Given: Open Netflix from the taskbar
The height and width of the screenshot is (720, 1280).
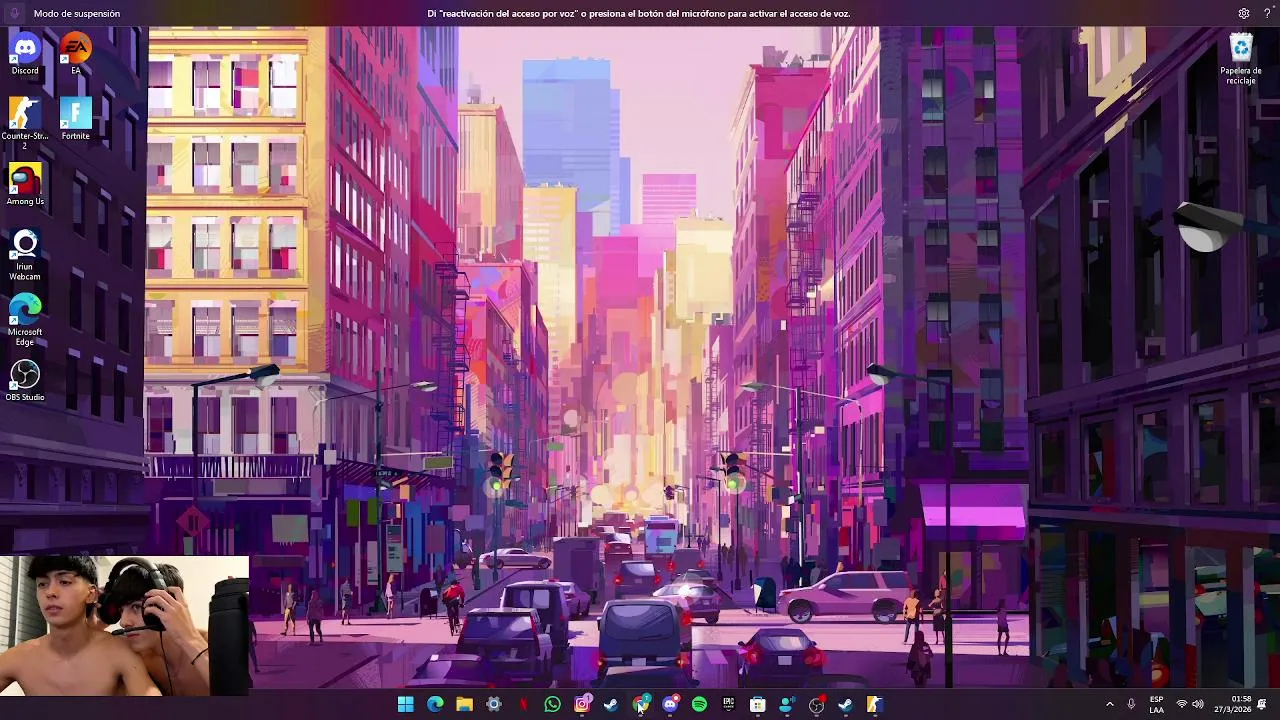Looking at the screenshot, I should tap(523, 705).
